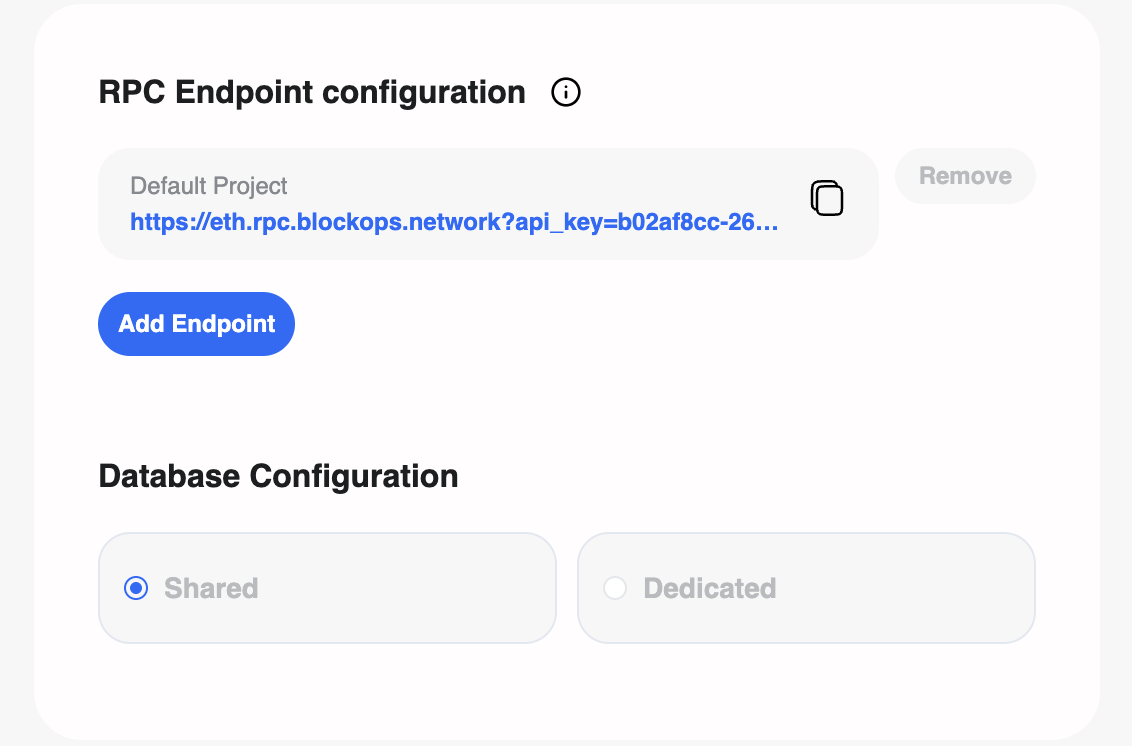This screenshot has width=1132, height=746.
Task: Click the duplicate pages icon for the endpoint
Action: click(827, 198)
